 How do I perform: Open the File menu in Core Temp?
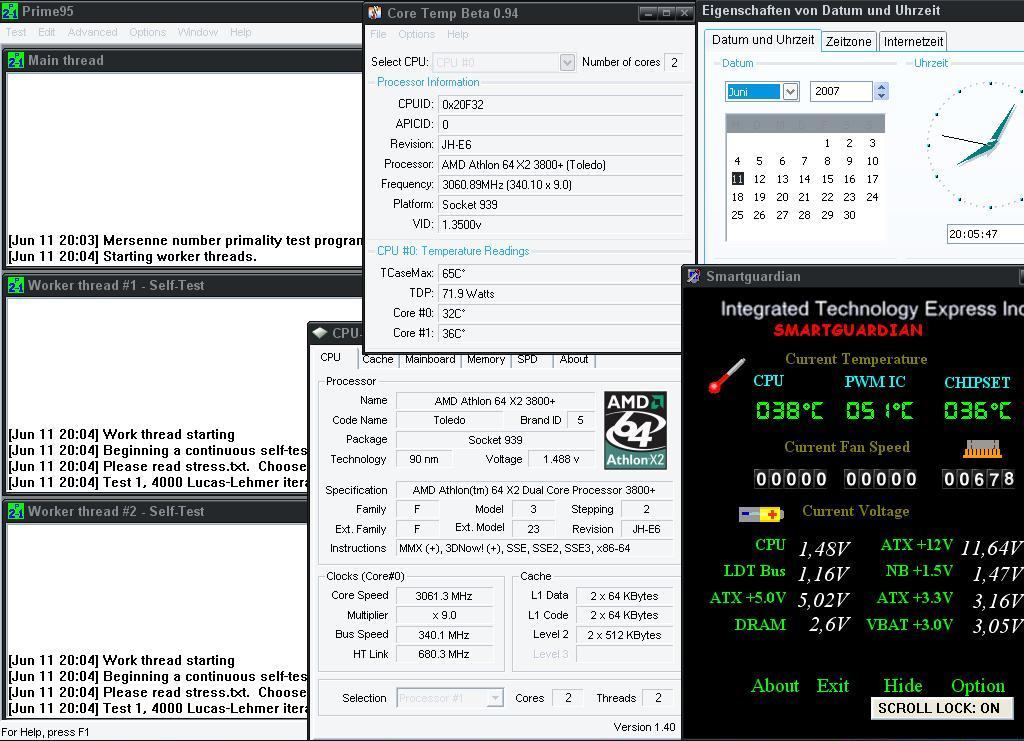[378, 34]
